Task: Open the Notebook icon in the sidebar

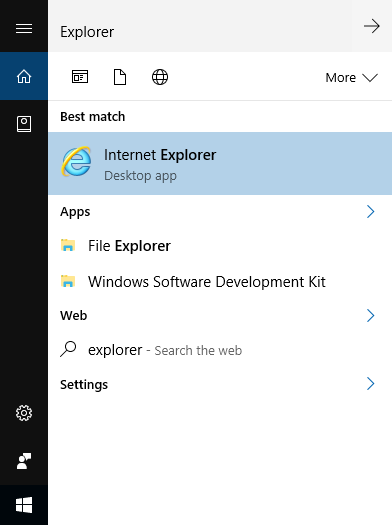Action: (x=24, y=124)
